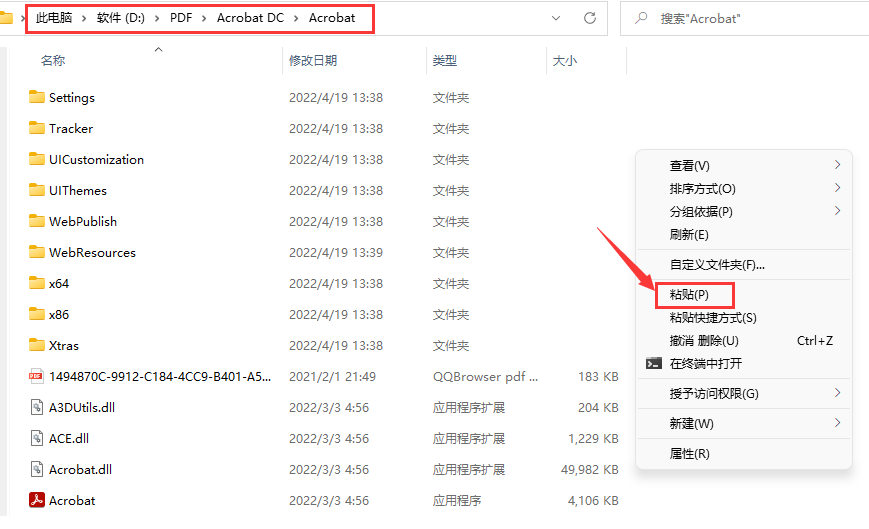869x529 pixels.
Task: Click the 应用程序 type cell of Acrobat
Action: point(457,501)
